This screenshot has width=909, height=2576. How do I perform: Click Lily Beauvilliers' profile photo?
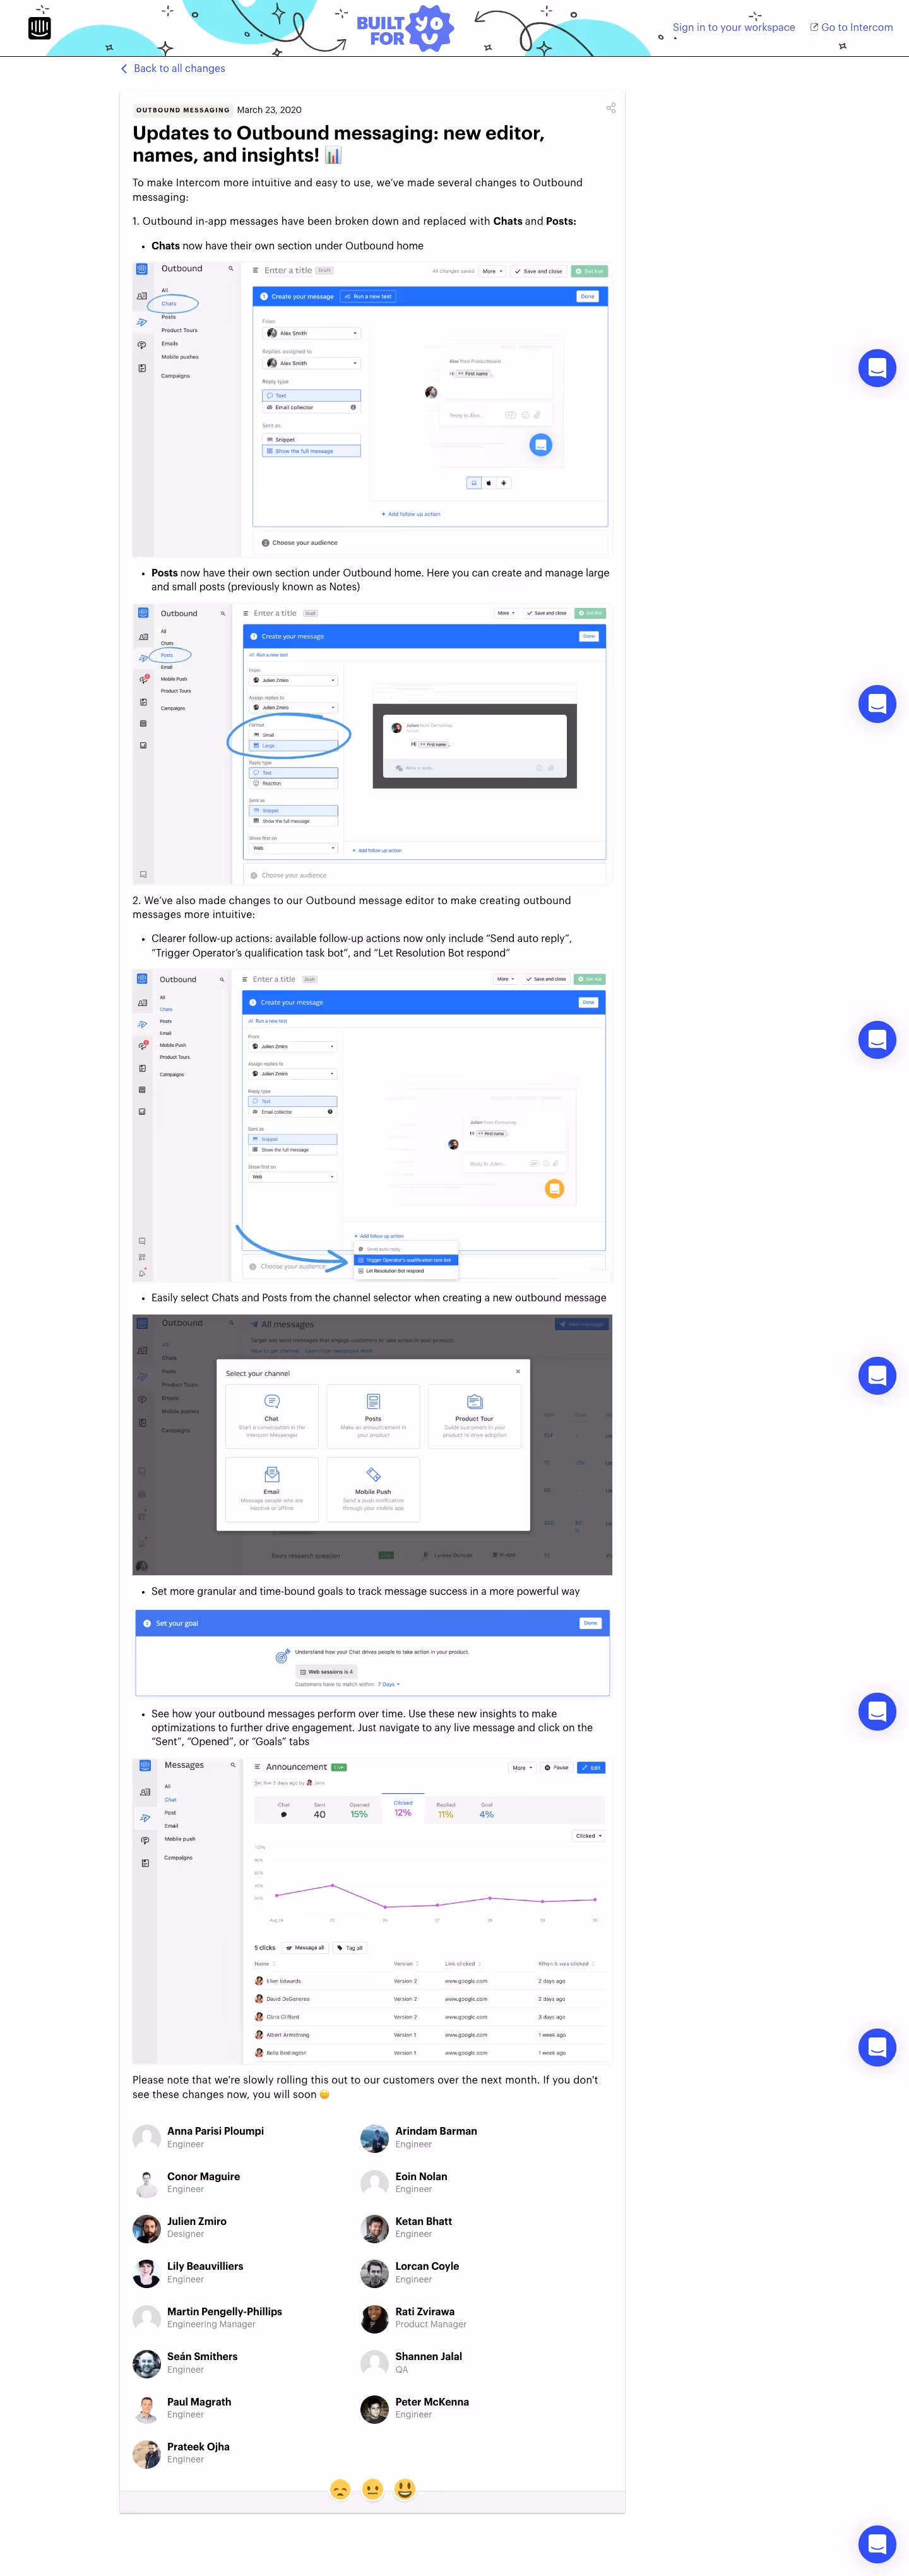[x=147, y=2273]
